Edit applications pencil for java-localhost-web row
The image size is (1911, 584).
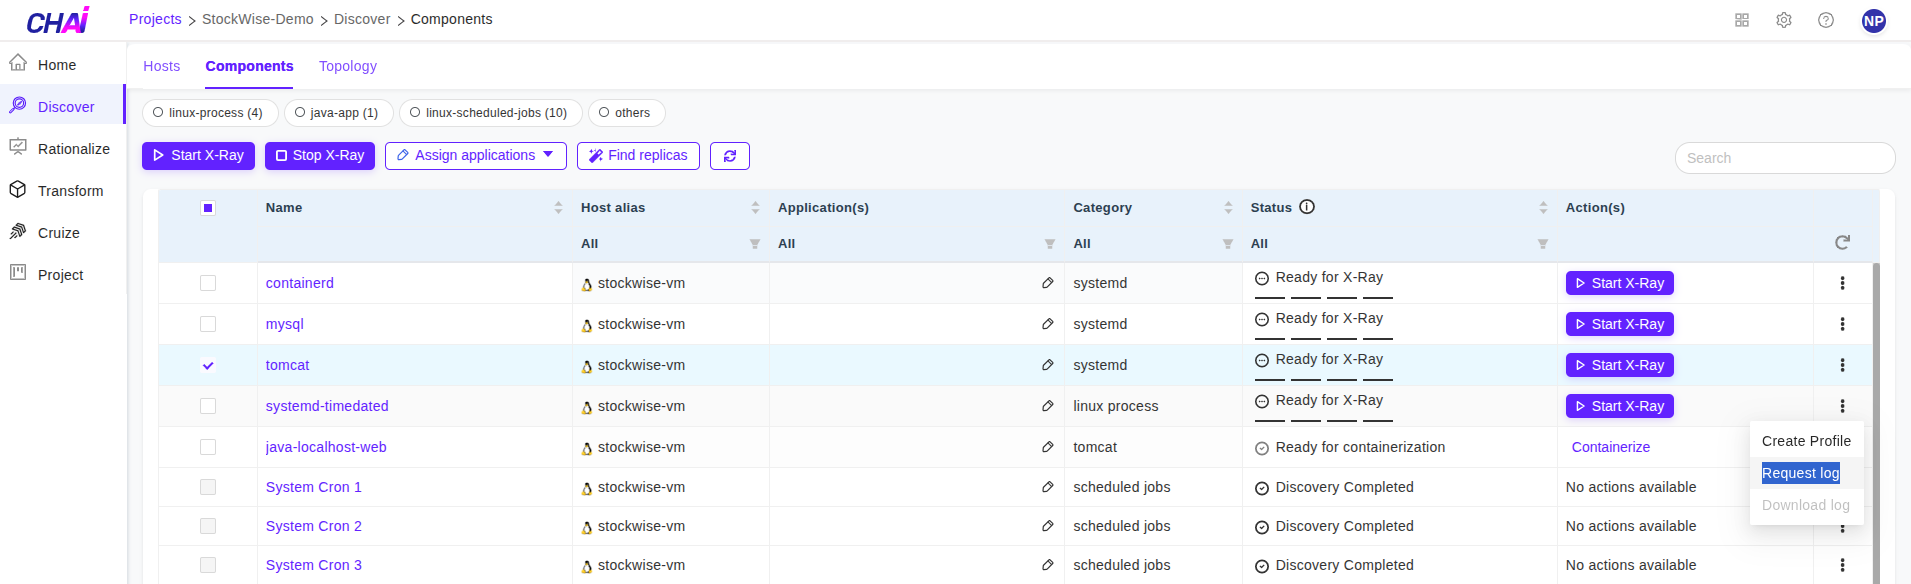click(x=1048, y=447)
